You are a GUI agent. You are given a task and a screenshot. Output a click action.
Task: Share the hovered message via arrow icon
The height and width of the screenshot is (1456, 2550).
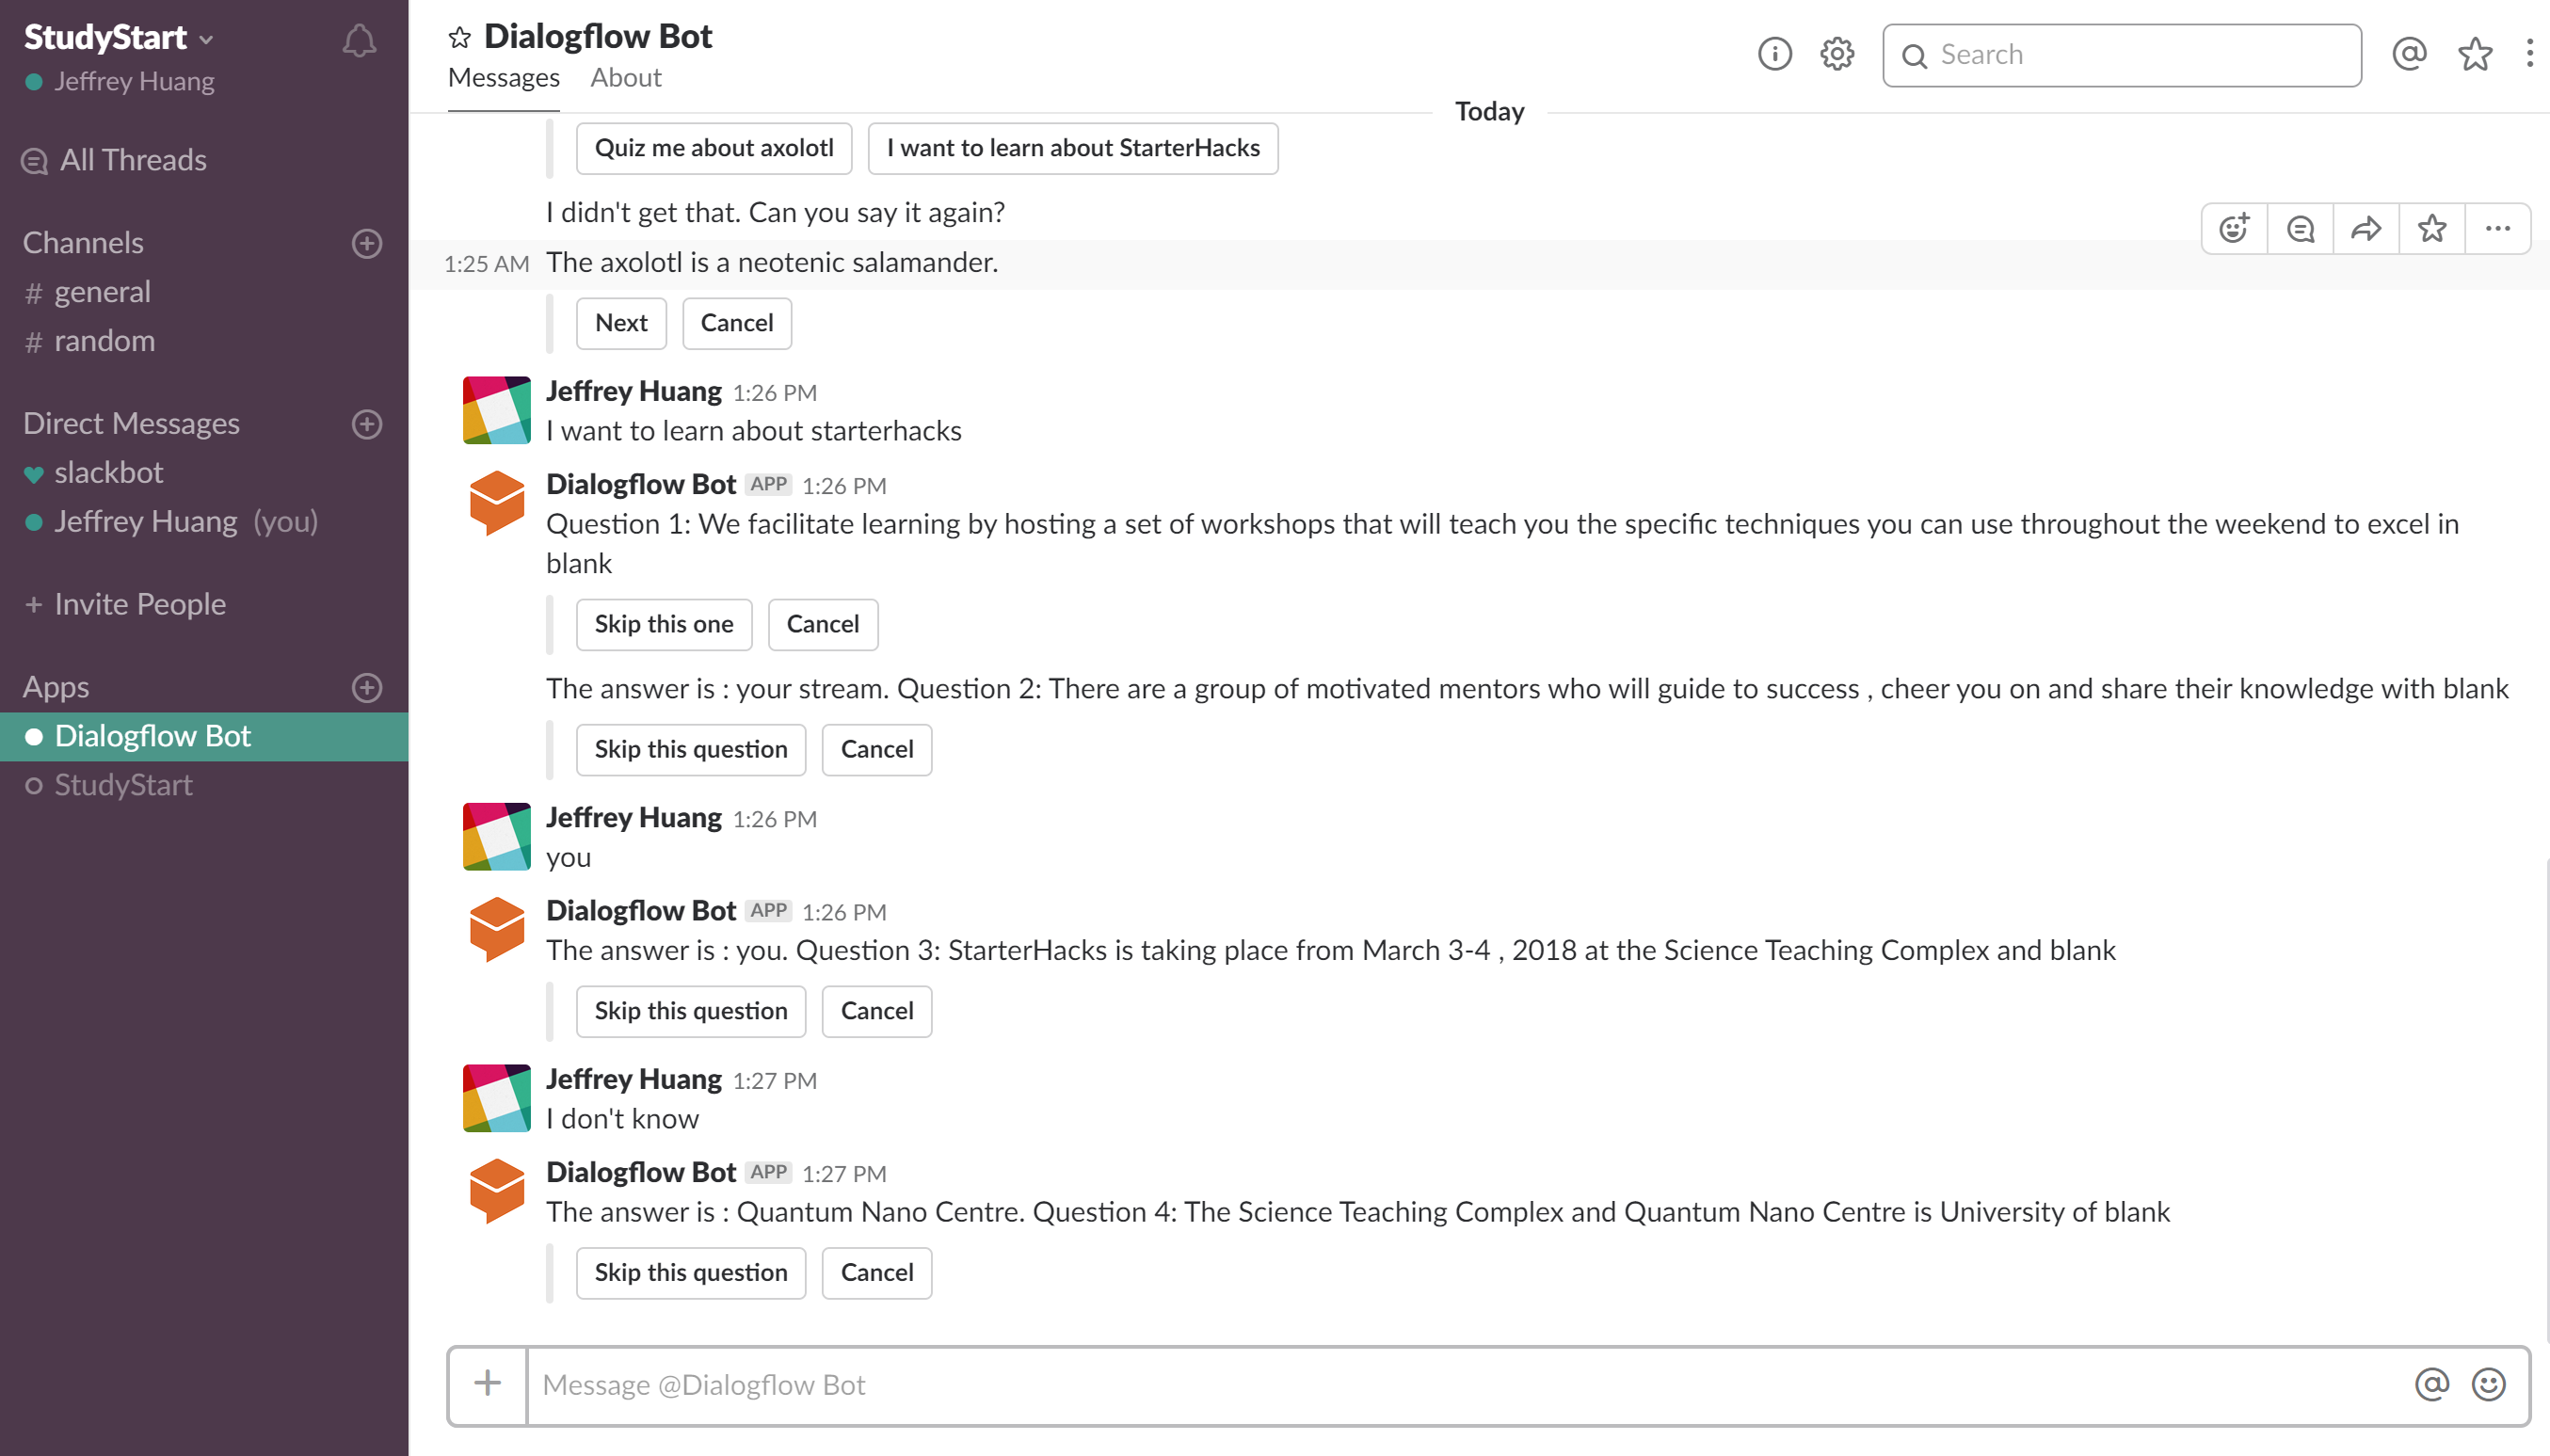pyautogui.click(x=2366, y=229)
